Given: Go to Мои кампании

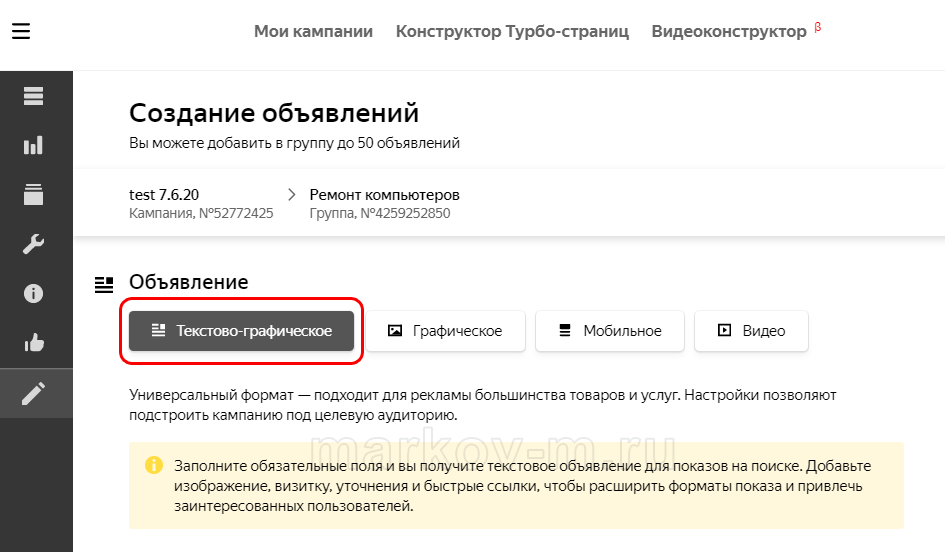Looking at the screenshot, I should click(x=313, y=32).
